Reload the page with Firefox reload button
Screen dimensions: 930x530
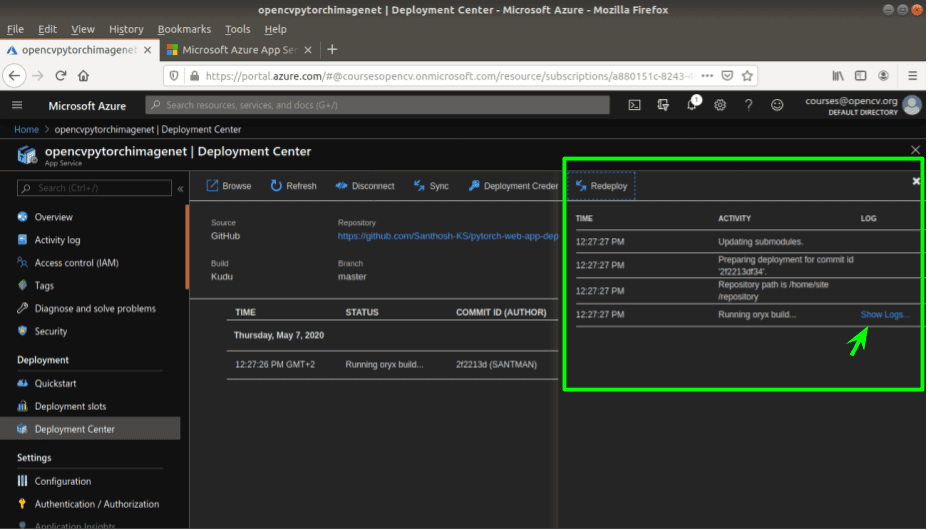pyautogui.click(x=60, y=76)
